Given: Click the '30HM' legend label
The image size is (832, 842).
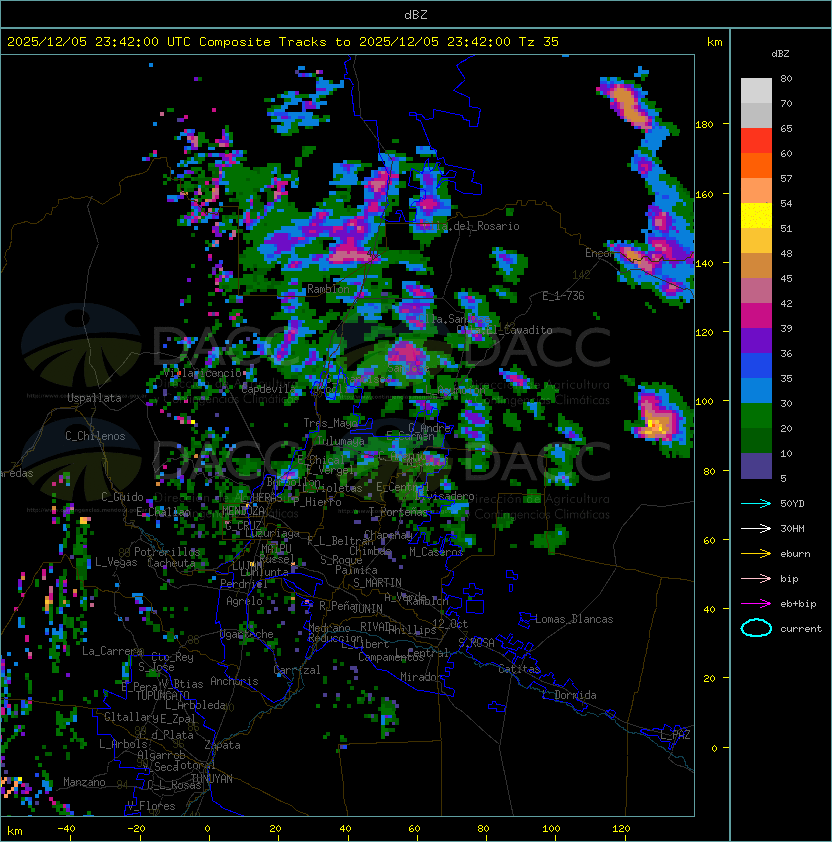Looking at the screenshot, I should (792, 529).
